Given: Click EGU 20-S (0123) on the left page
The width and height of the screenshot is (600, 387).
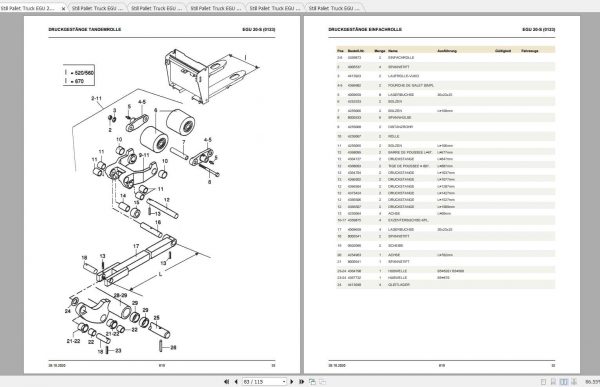Looking at the screenshot, I should point(259,29).
